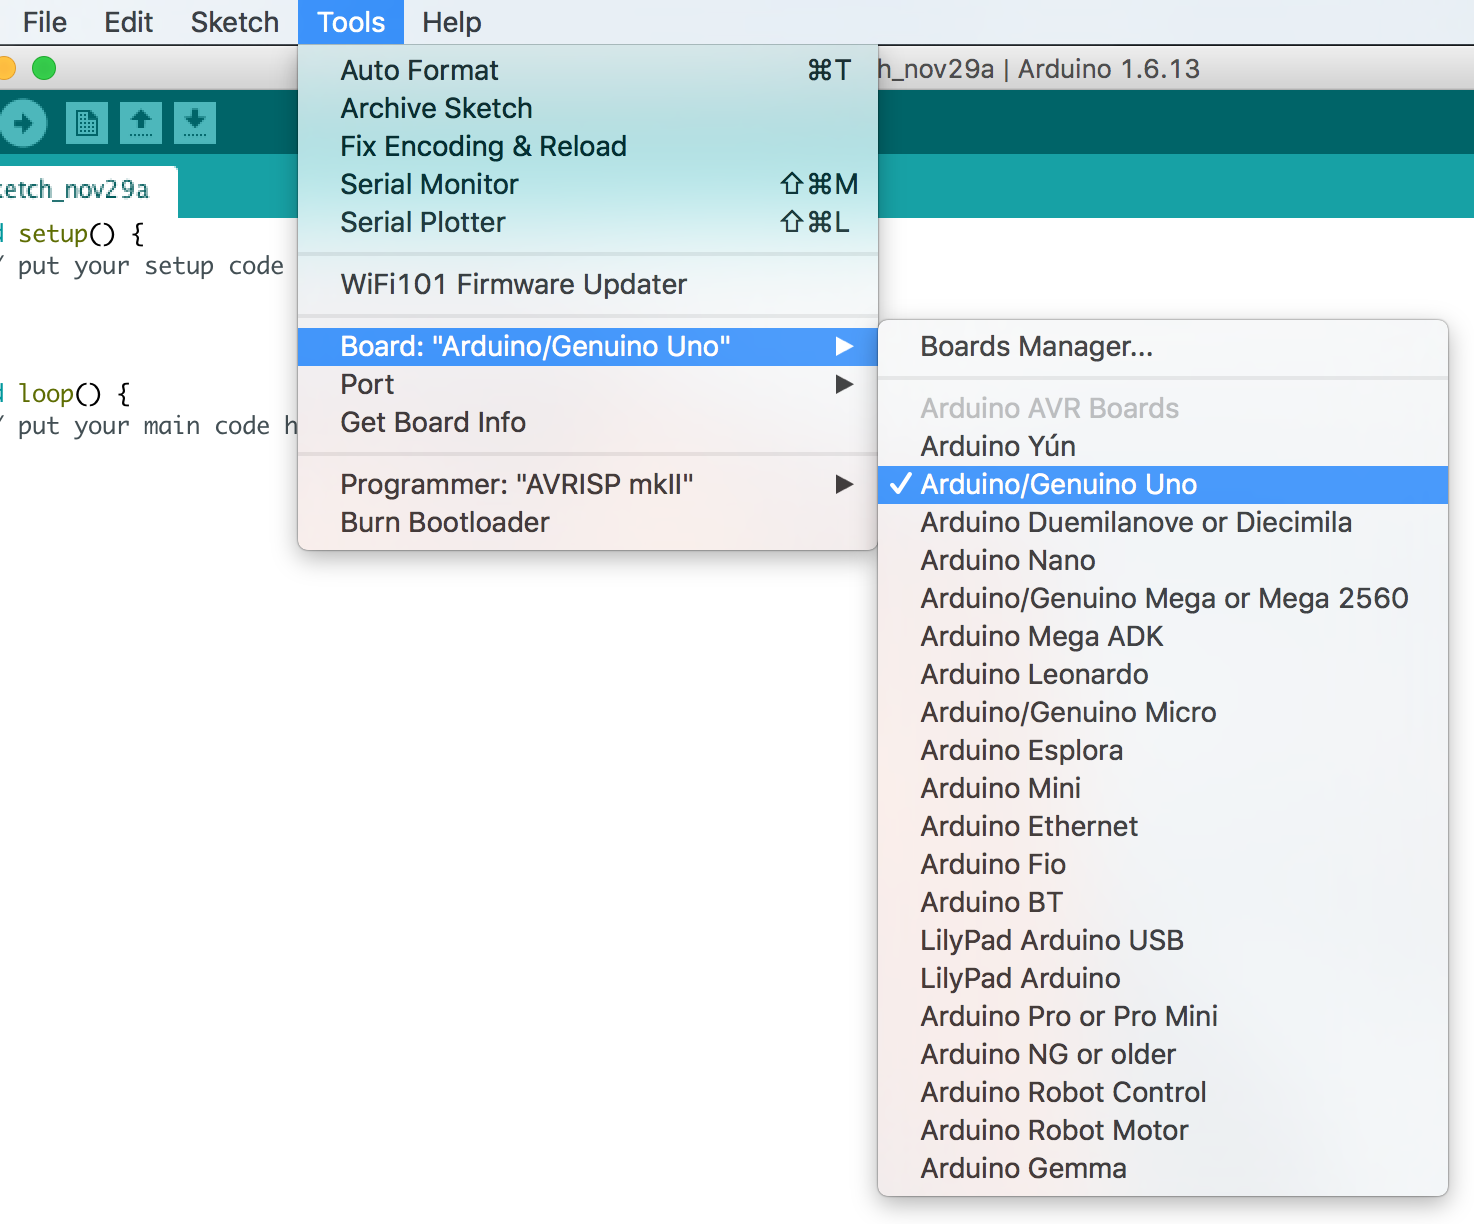The image size is (1474, 1224).
Task: Expand the Board submenu arrow
Action: click(845, 346)
